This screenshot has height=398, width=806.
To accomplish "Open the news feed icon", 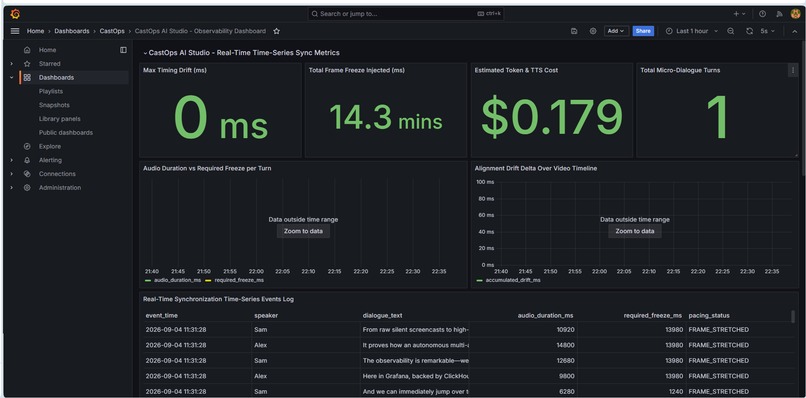I will [779, 14].
